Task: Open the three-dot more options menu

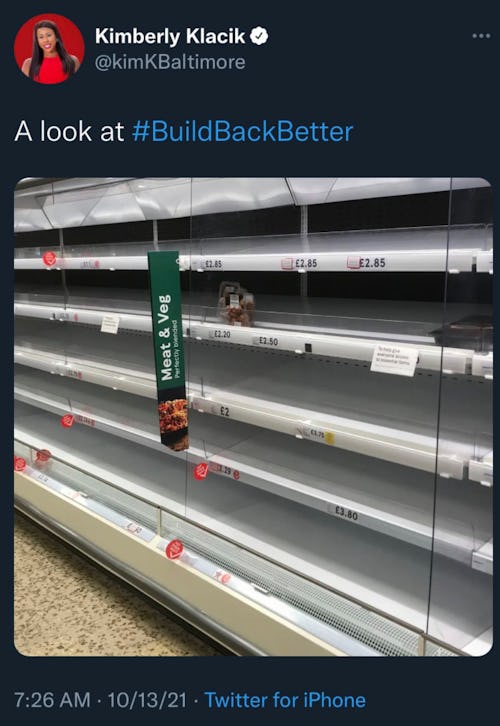Action: click(x=481, y=36)
